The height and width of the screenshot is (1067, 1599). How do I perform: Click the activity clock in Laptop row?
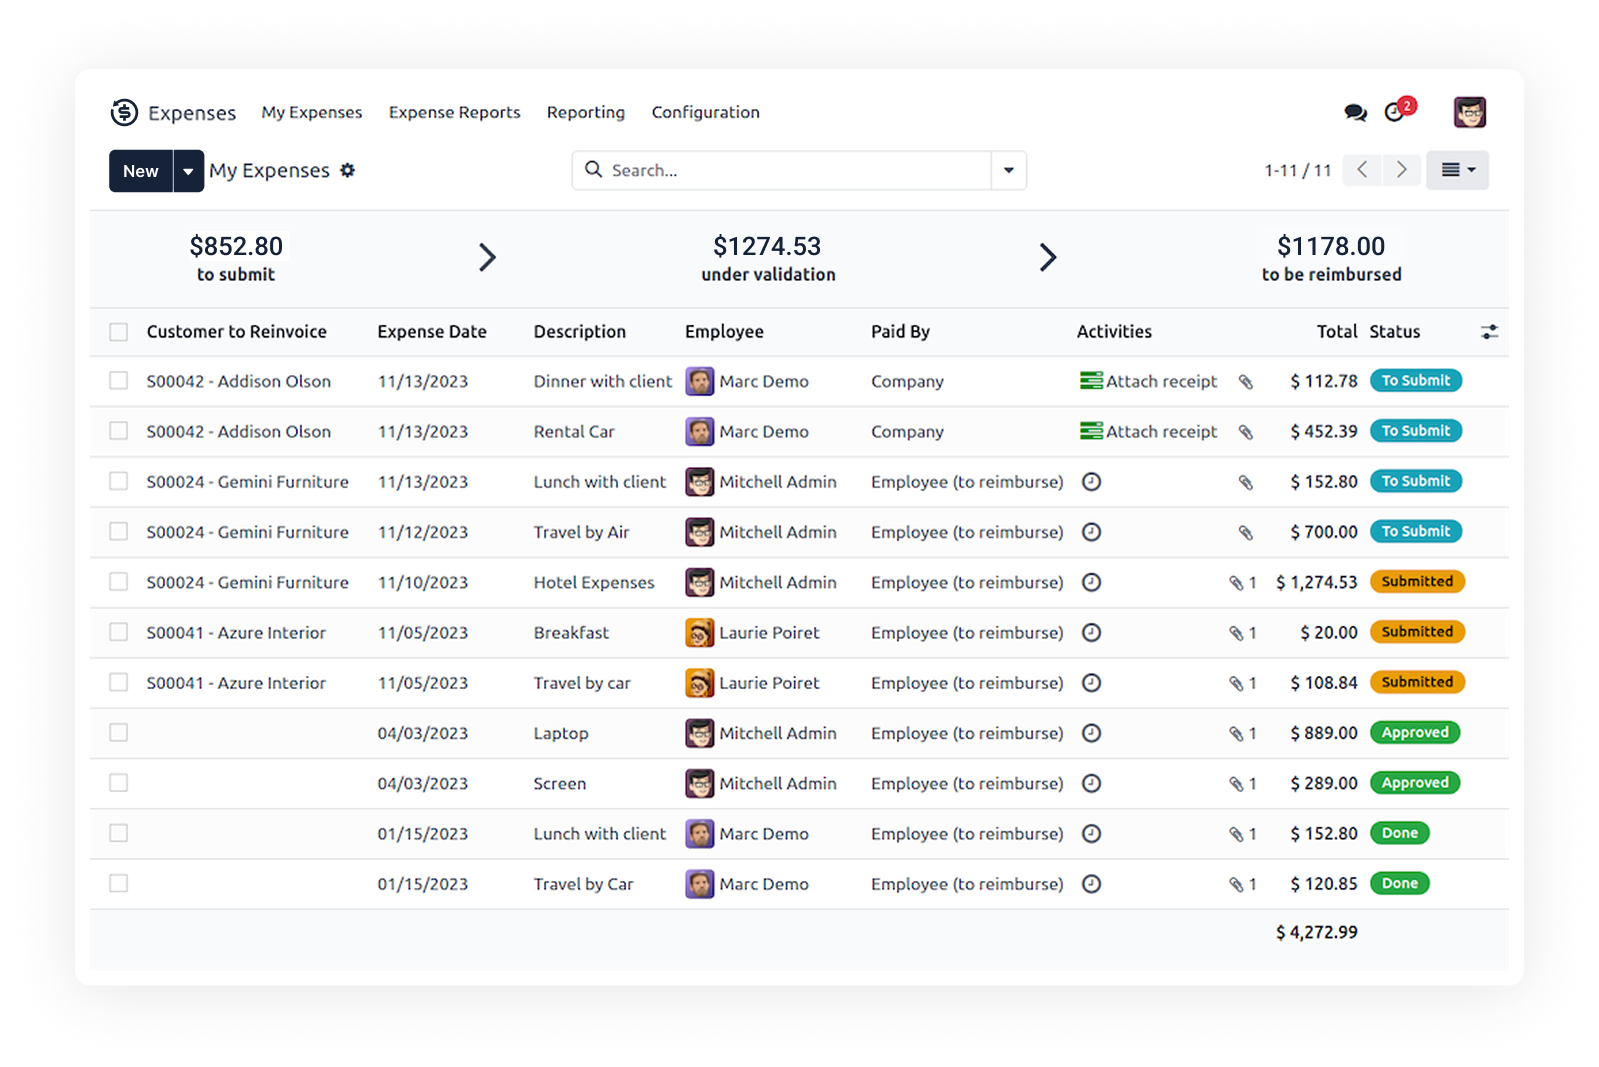[1092, 733]
